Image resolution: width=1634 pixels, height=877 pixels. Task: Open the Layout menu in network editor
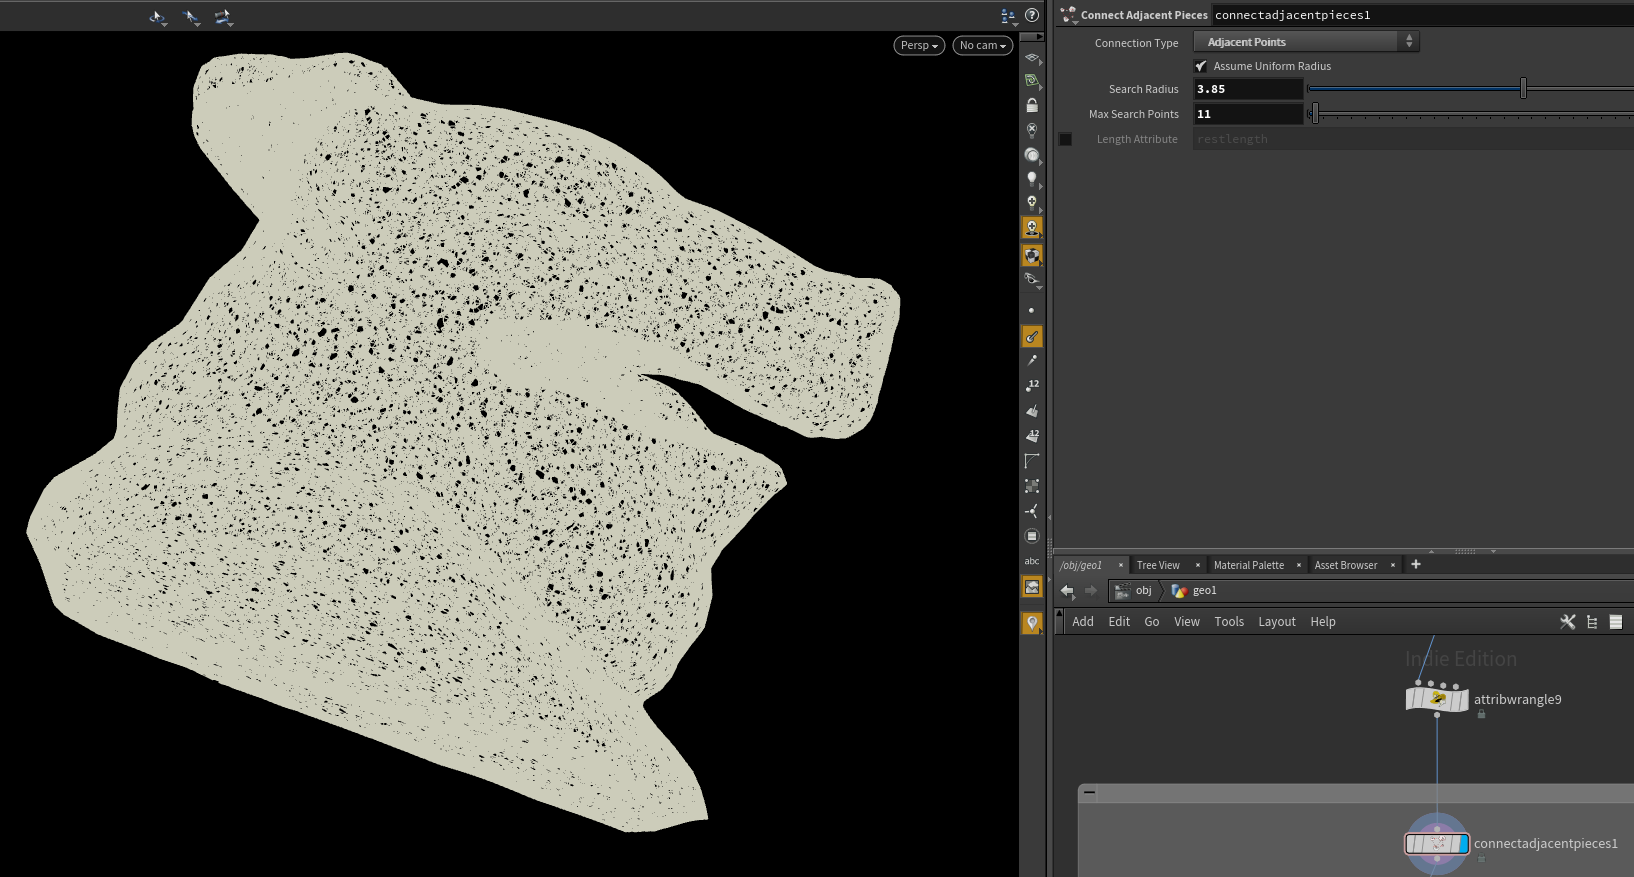click(1276, 622)
